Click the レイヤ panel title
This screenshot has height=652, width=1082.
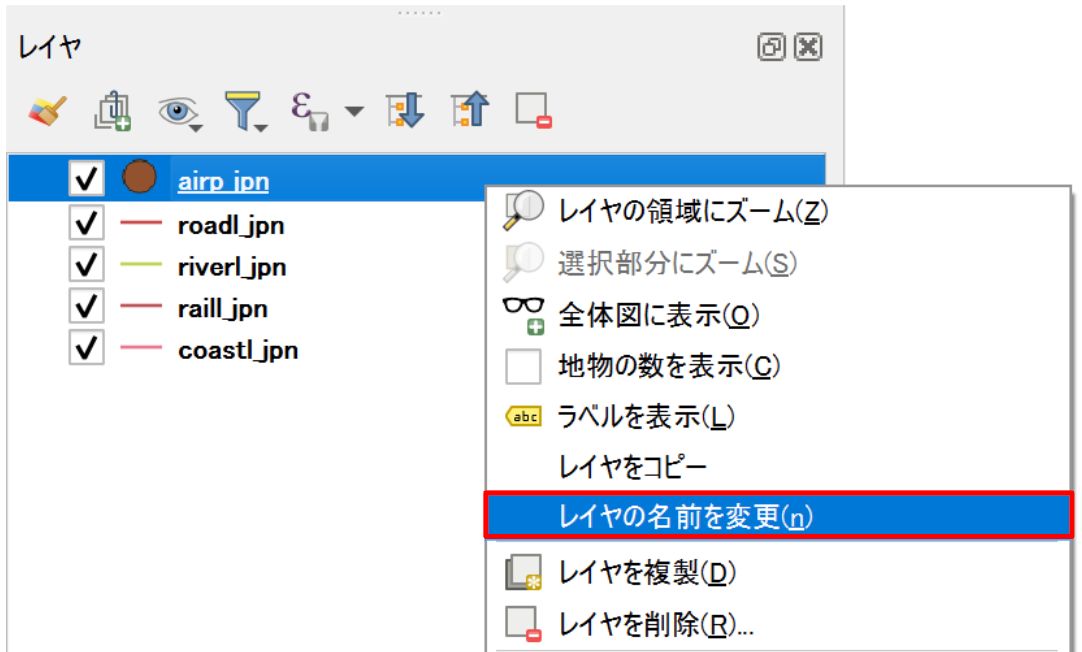pos(49,48)
